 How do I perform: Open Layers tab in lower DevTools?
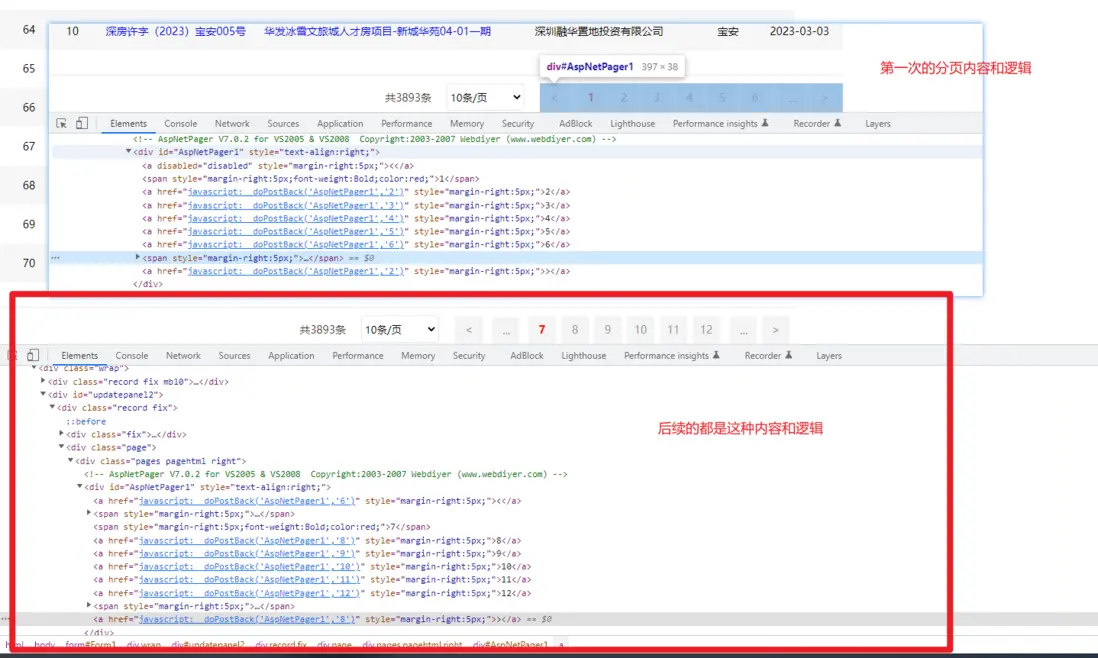(828, 356)
